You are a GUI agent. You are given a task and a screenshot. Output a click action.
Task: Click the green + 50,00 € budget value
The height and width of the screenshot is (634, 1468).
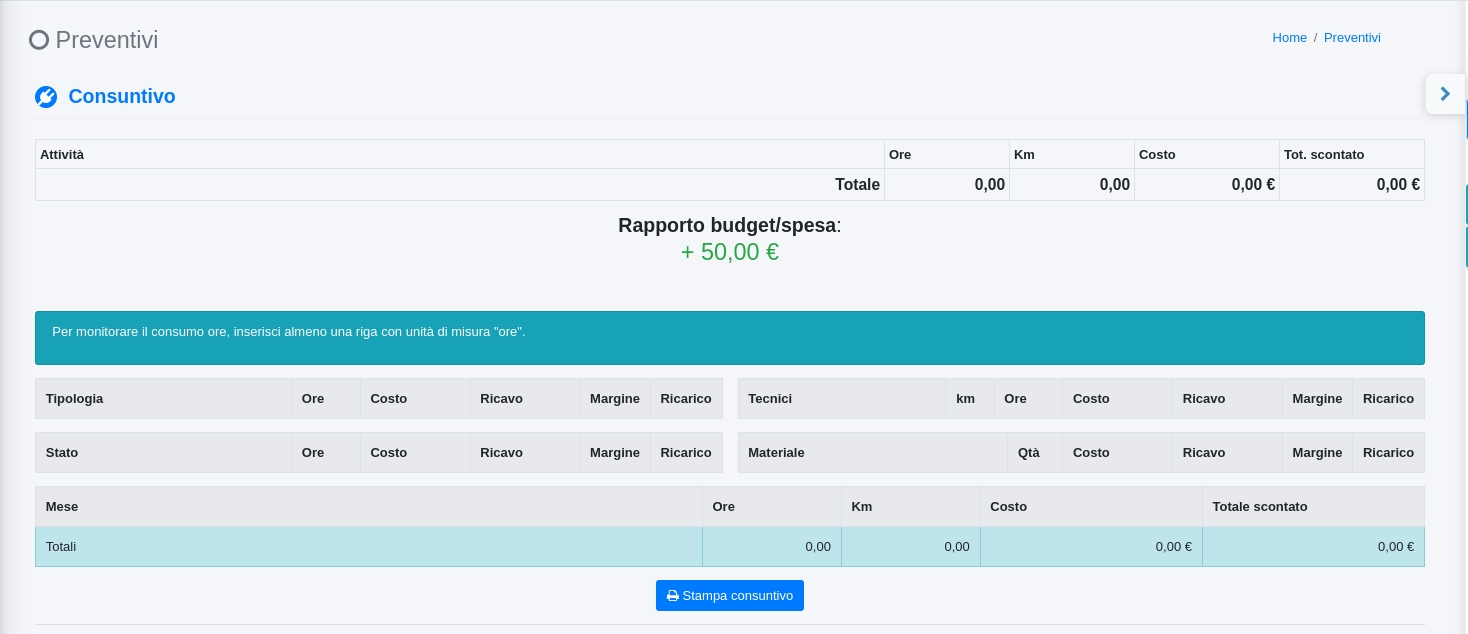click(729, 252)
